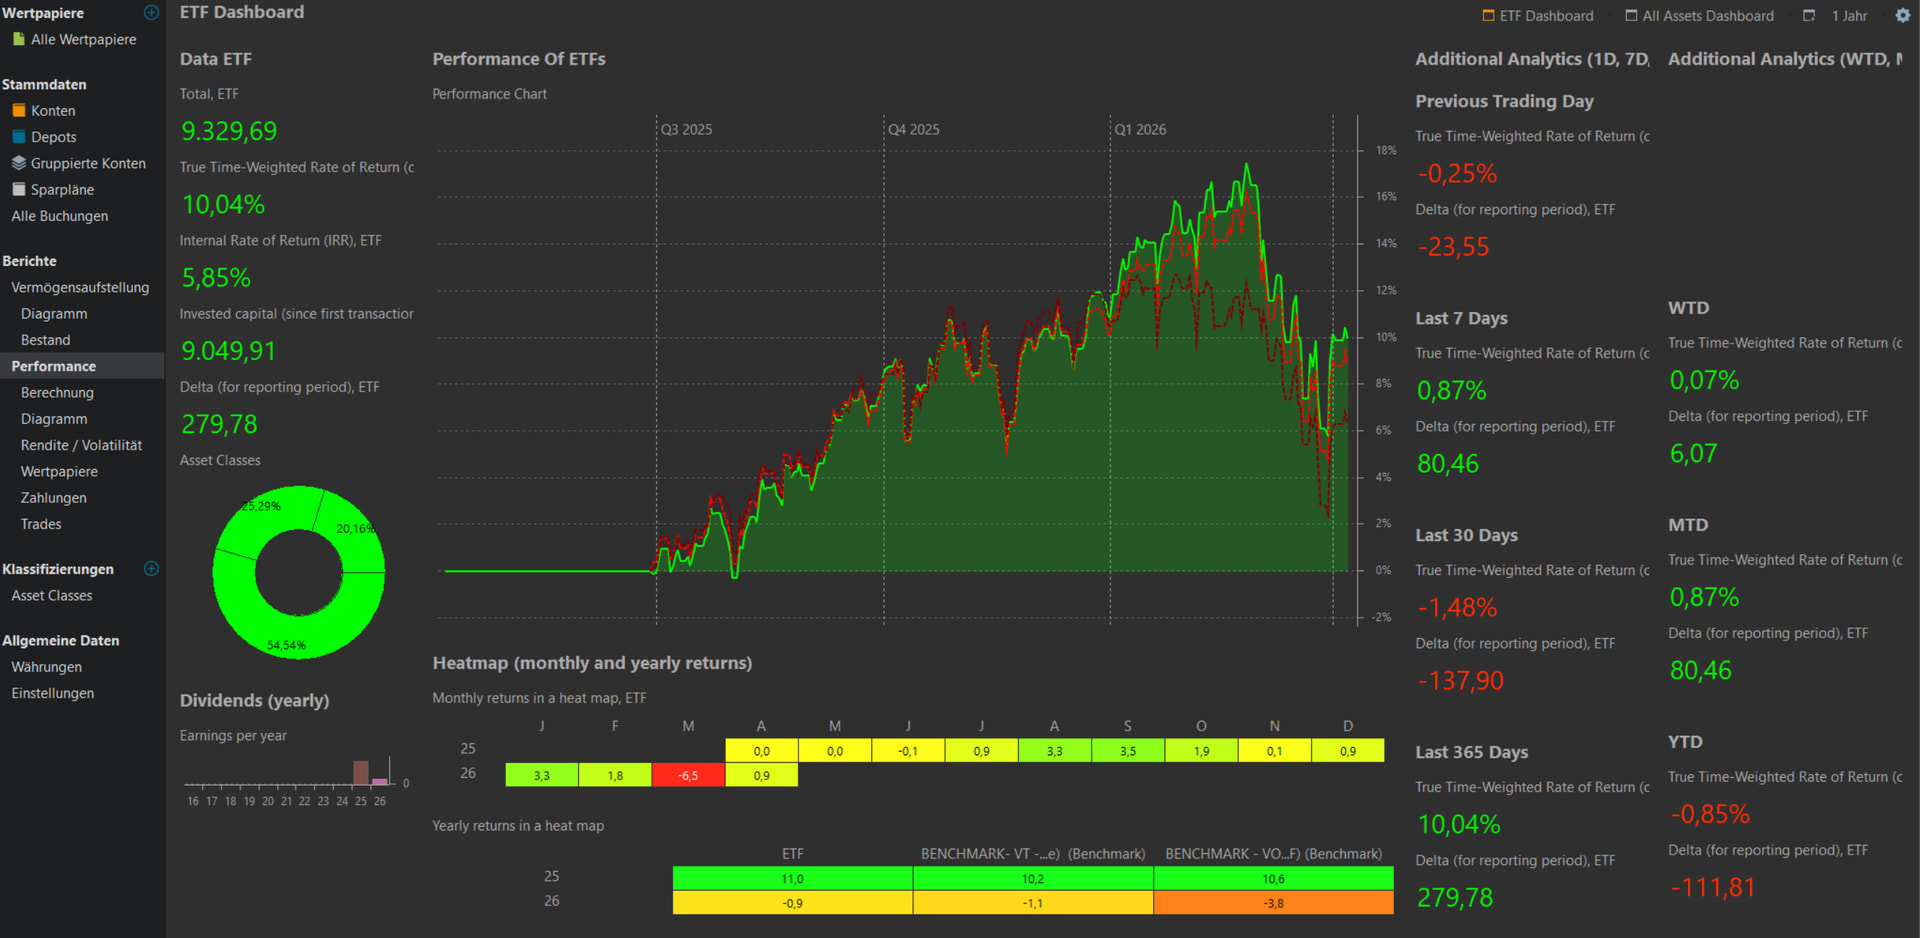Screen dimensions: 1920x938
Task: Switch to the All Assets Dashboard tab
Action: click(1699, 16)
